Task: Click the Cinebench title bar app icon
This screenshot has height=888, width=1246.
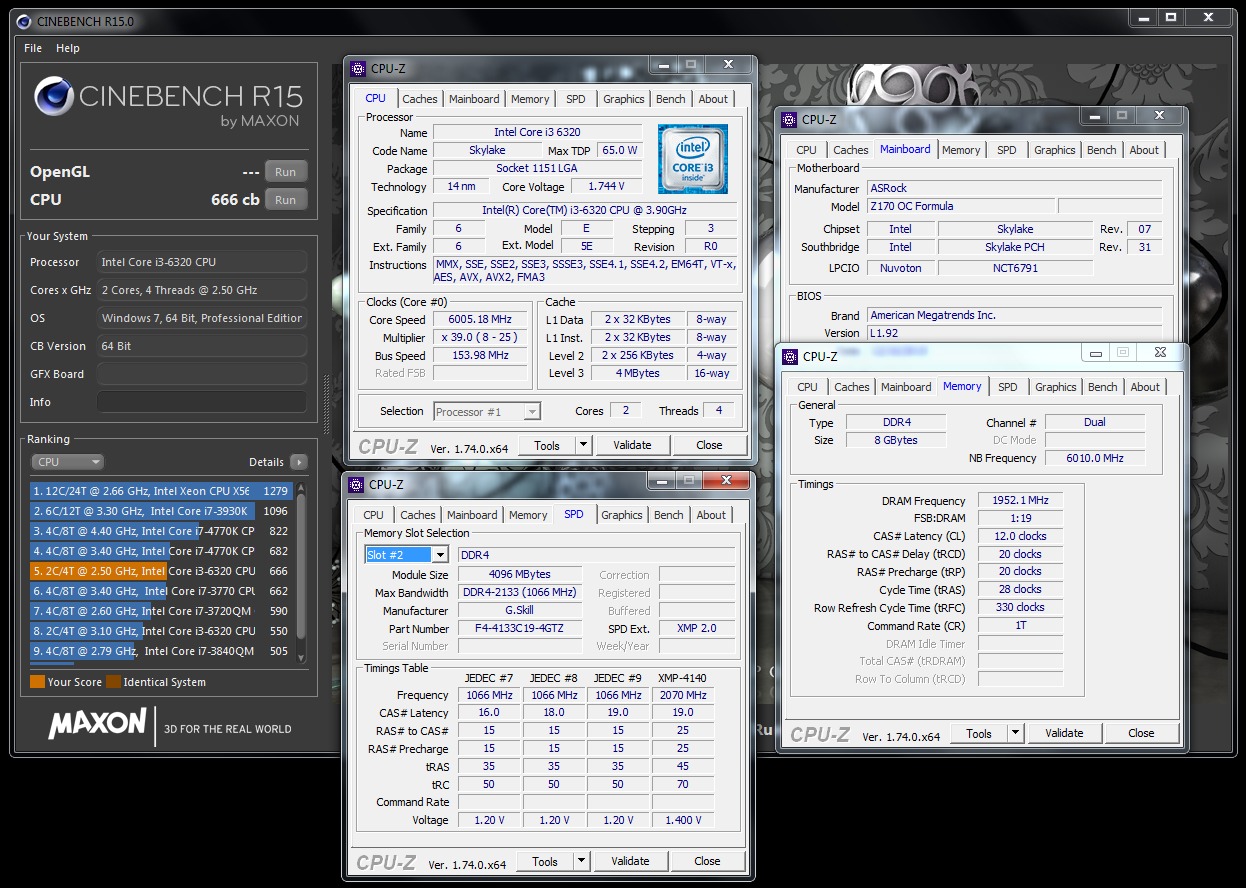Action: pyautogui.click(x=23, y=21)
